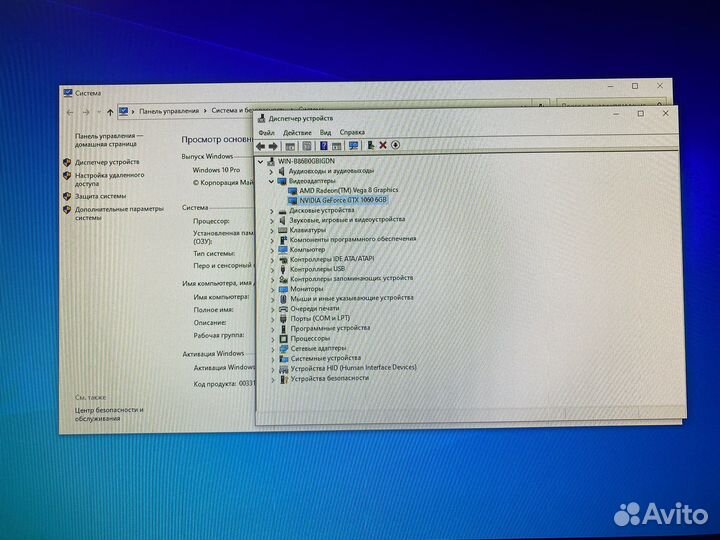This screenshot has width=720, height=540.
Task: Open the Настройка удаленного доступа link
Action: 109,179
